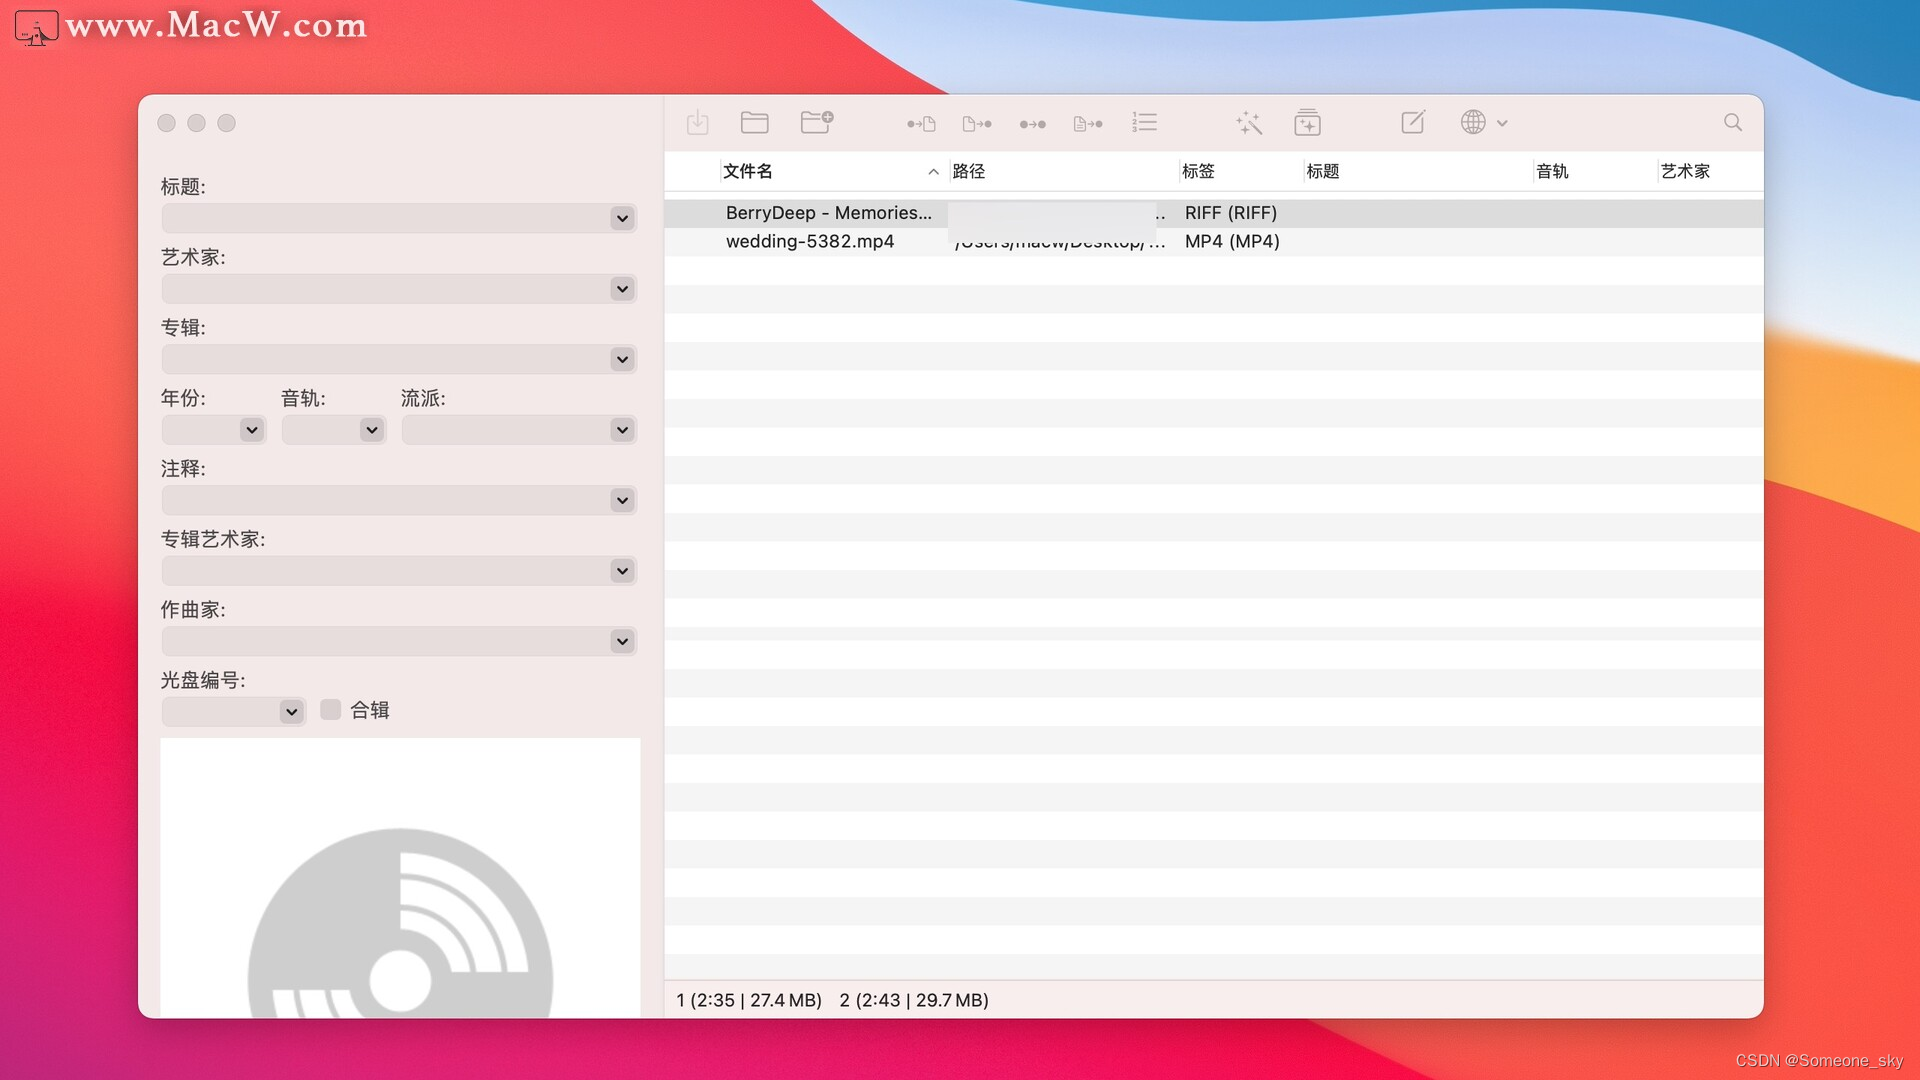Screen dimensions: 1920x1080
Task: Click the edit pencil-square toolbar icon
Action: click(x=1413, y=122)
